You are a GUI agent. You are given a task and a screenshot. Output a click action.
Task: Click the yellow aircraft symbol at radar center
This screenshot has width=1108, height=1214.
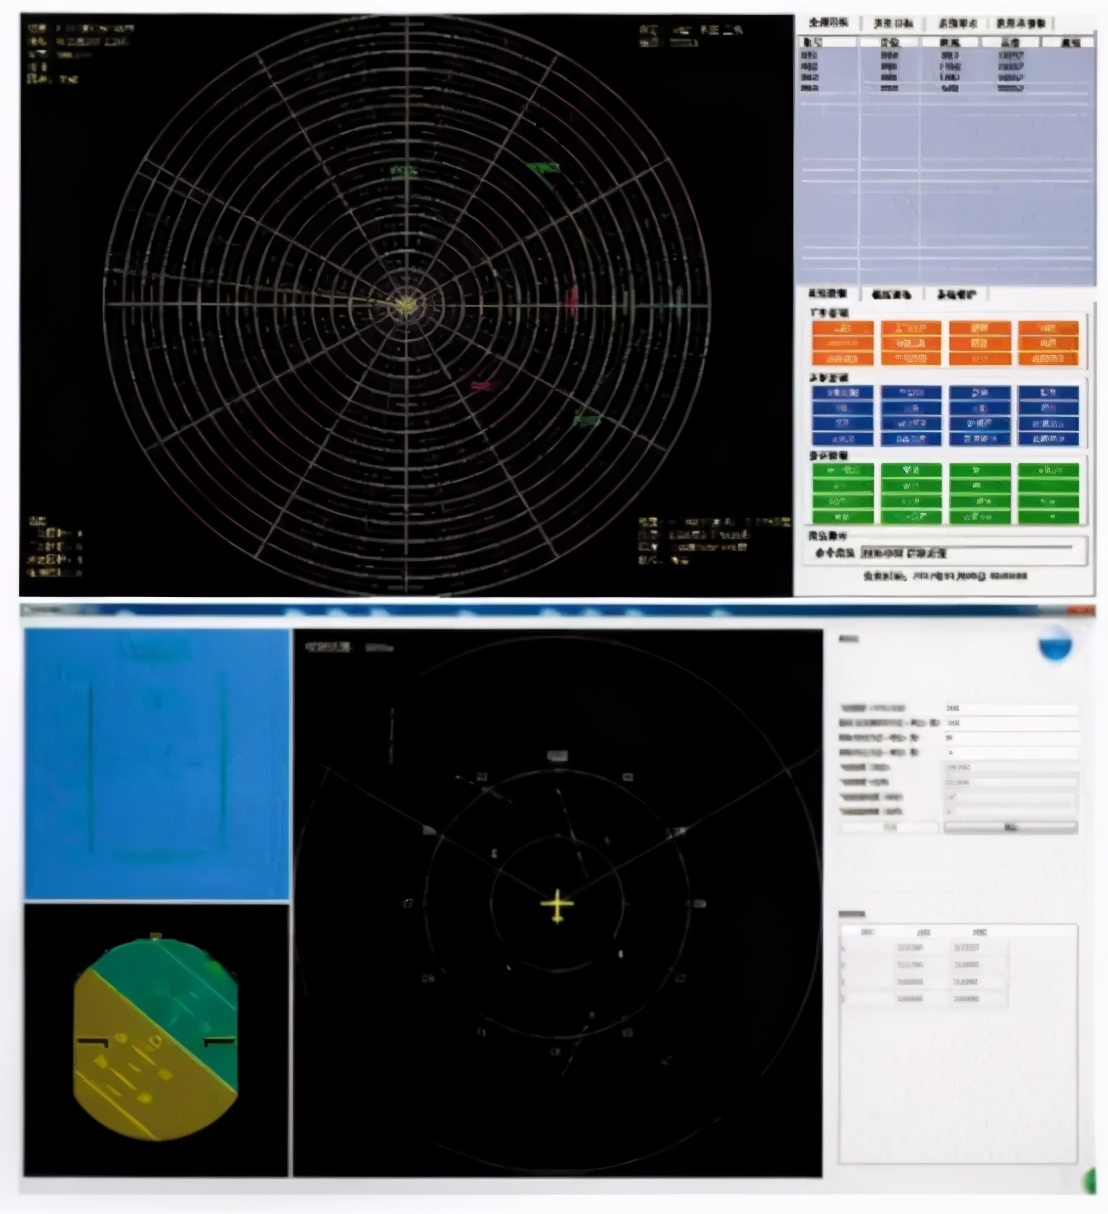click(x=557, y=907)
